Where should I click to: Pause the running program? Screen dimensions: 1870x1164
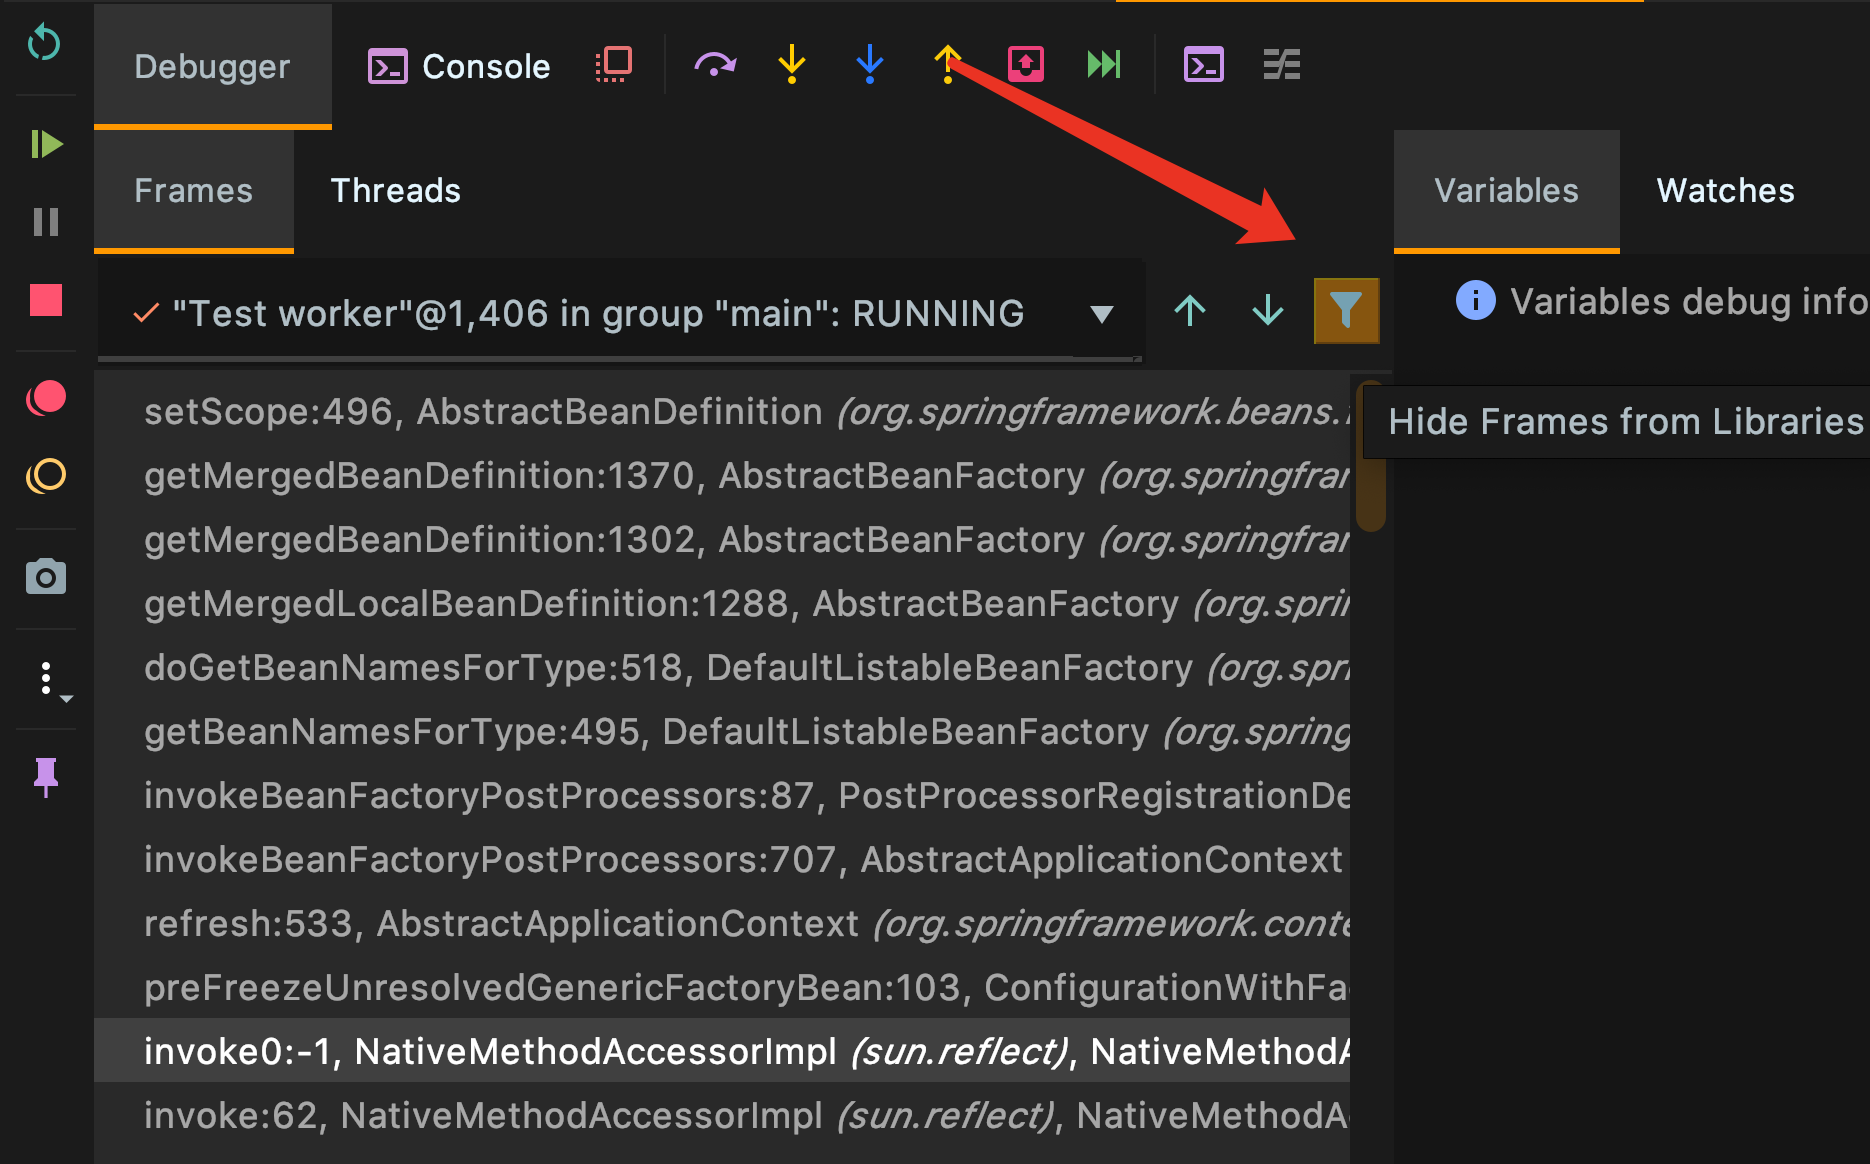[46, 221]
